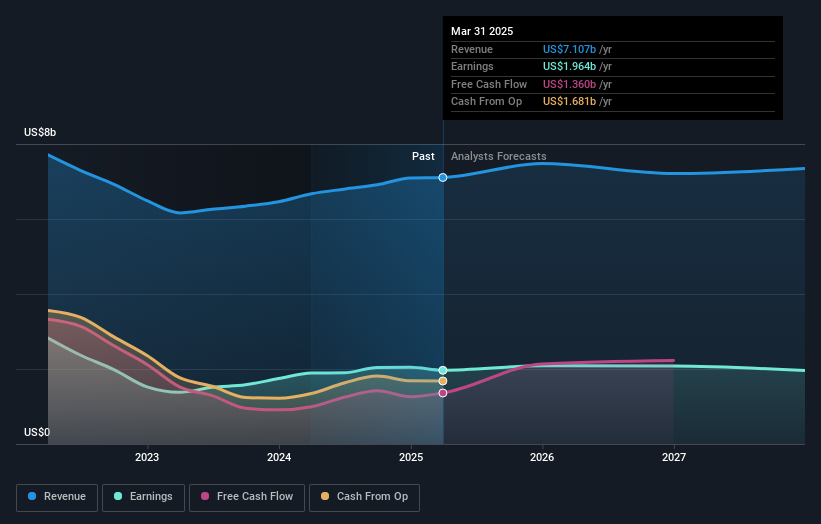Select the Revenue data point on the blue line
Viewport: 821px width, 524px height.
tap(443, 177)
